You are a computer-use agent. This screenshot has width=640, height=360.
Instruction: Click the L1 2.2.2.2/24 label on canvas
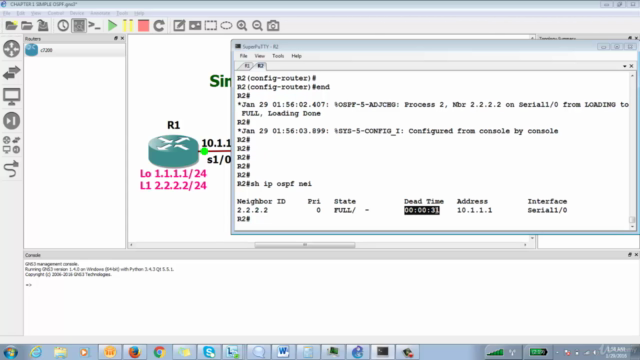pyautogui.click(x=173, y=186)
